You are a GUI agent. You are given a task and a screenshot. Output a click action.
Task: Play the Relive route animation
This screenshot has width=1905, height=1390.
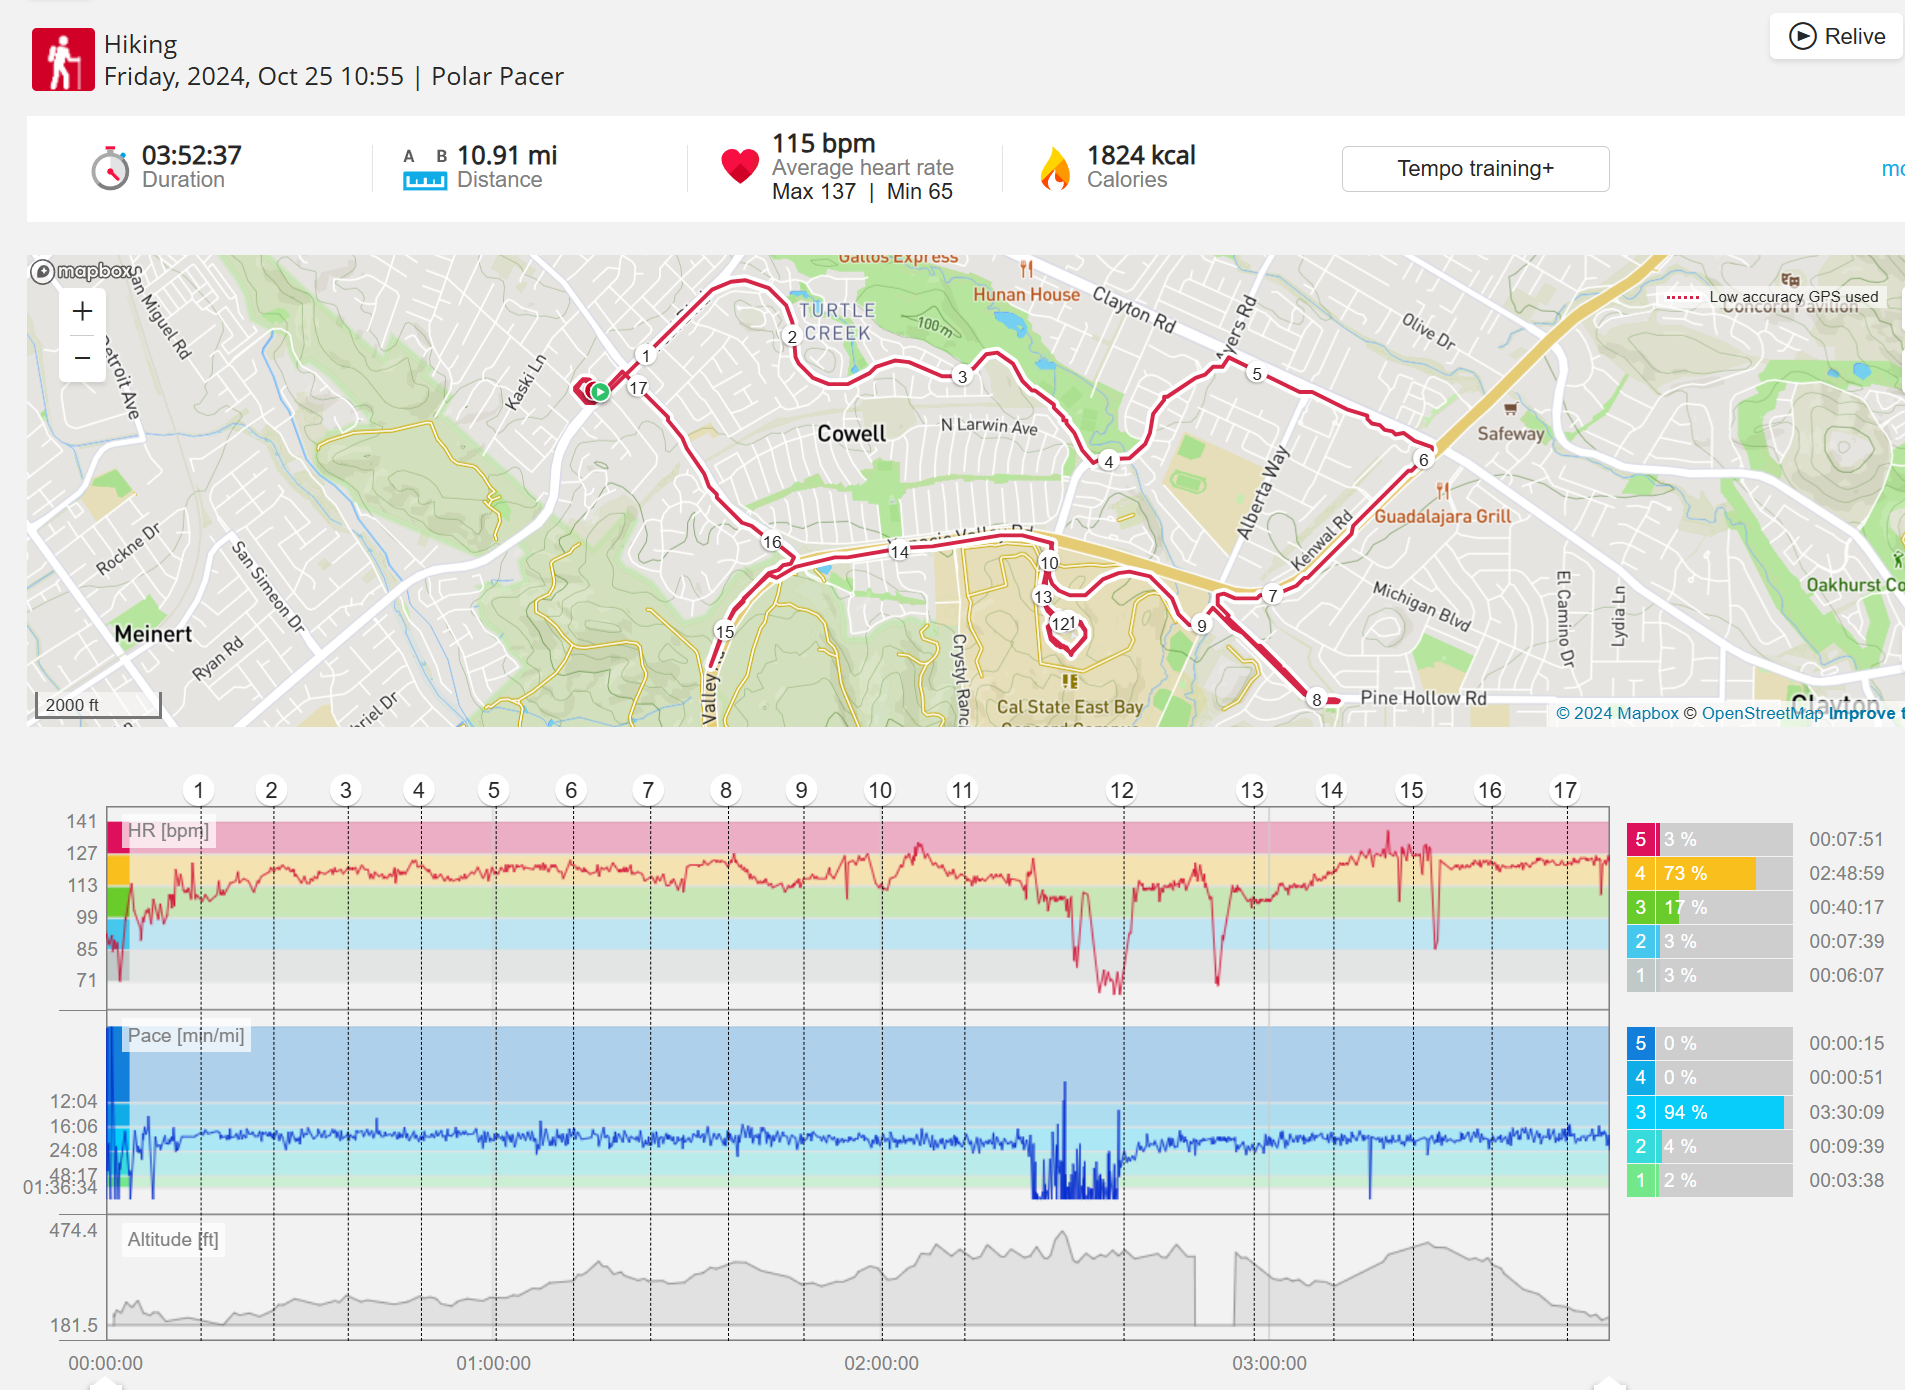pyautogui.click(x=1836, y=37)
